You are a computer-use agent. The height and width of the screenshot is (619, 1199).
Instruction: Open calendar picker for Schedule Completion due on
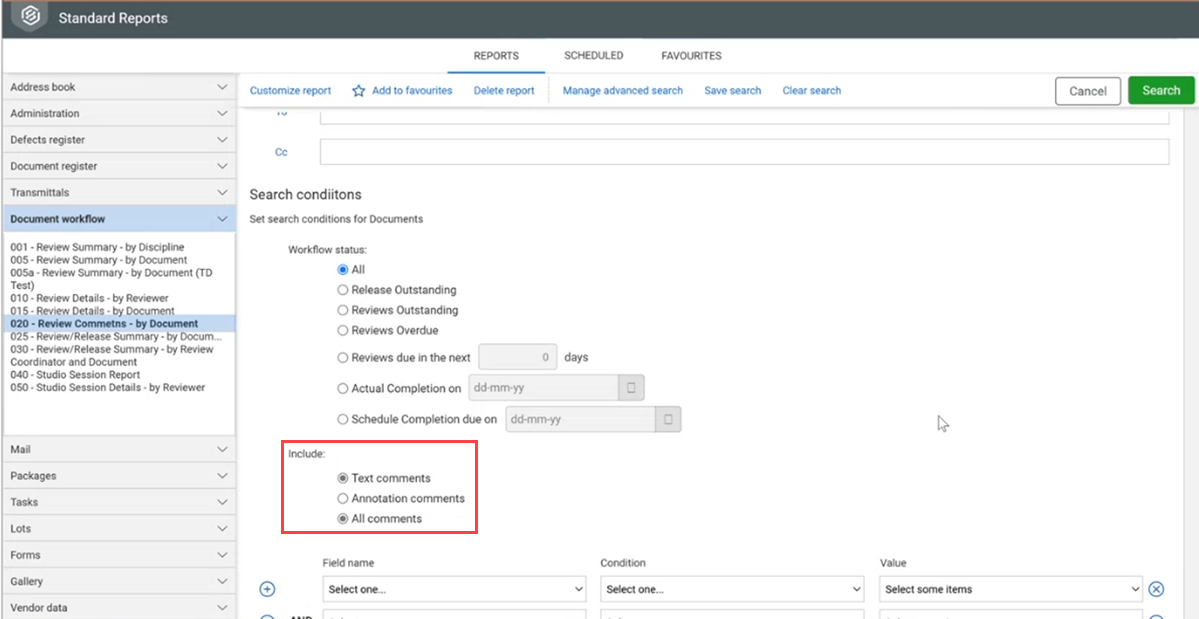[x=668, y=420]
